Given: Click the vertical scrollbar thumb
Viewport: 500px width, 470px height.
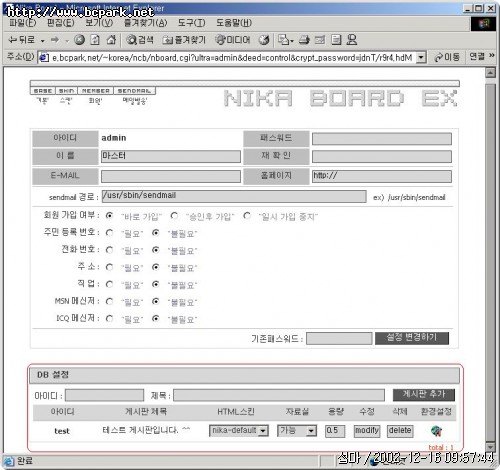Looking at the screenshot, I should [490, 262].
